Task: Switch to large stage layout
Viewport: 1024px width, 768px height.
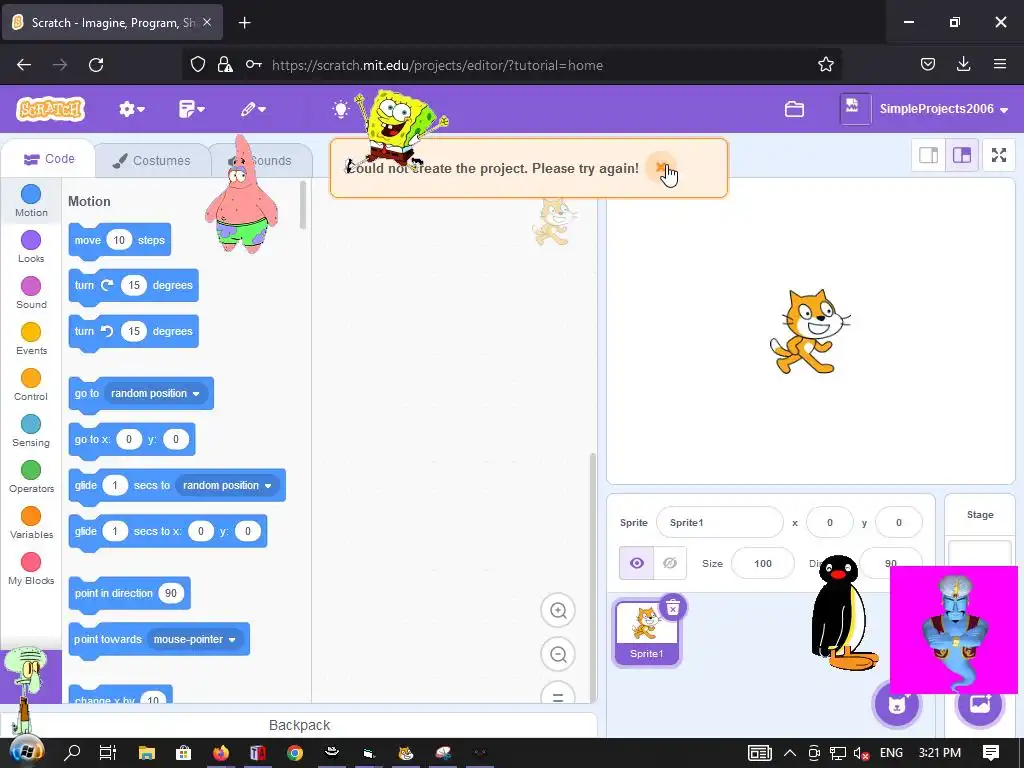Action: (962, 155)
